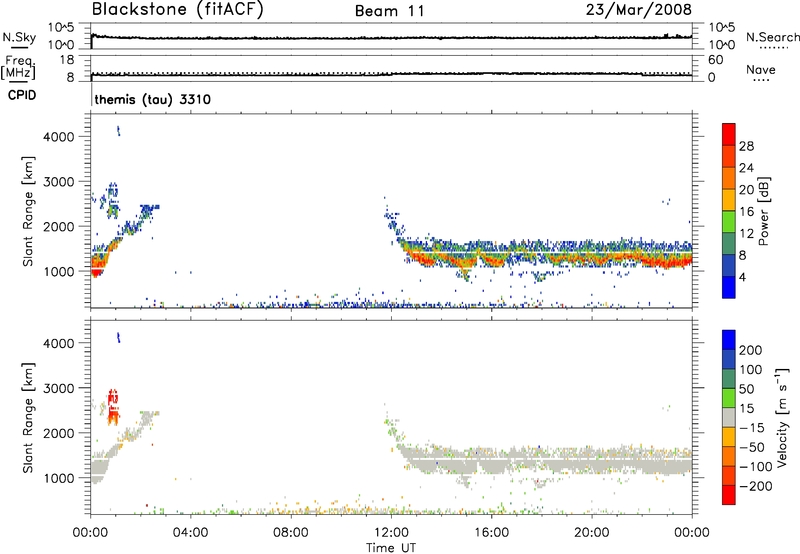Pick the red bottom segment of velocity colorbar
The height and width of the screenshot is (554, 800).
pos(729,495)
